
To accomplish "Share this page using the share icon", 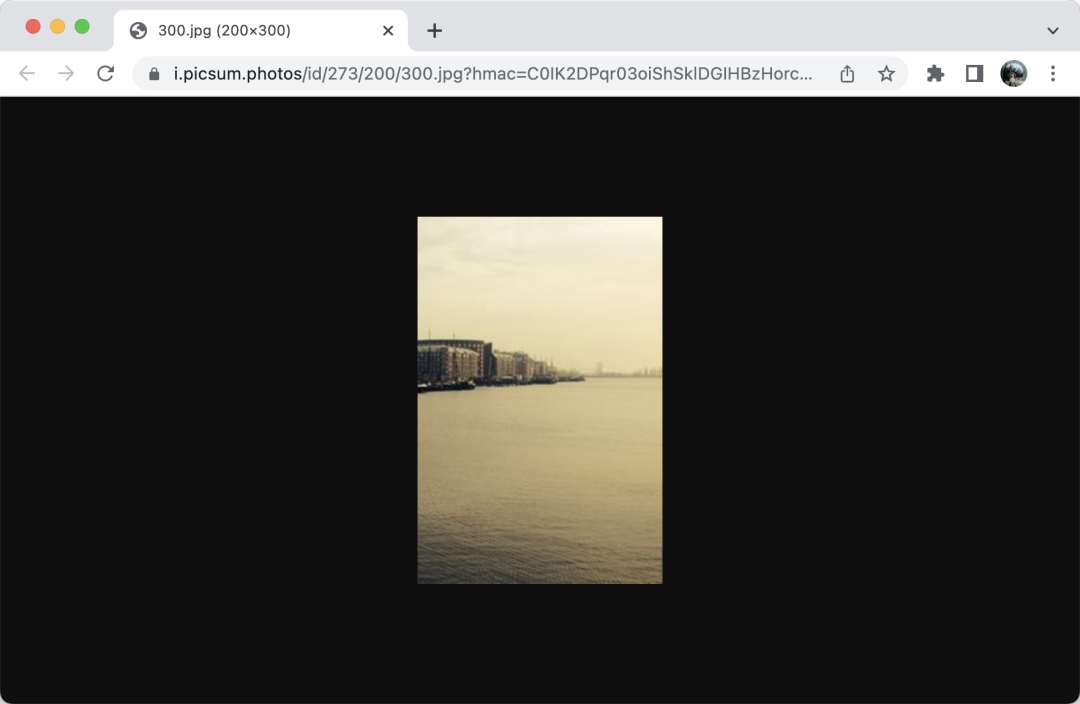I will (847, 74).
